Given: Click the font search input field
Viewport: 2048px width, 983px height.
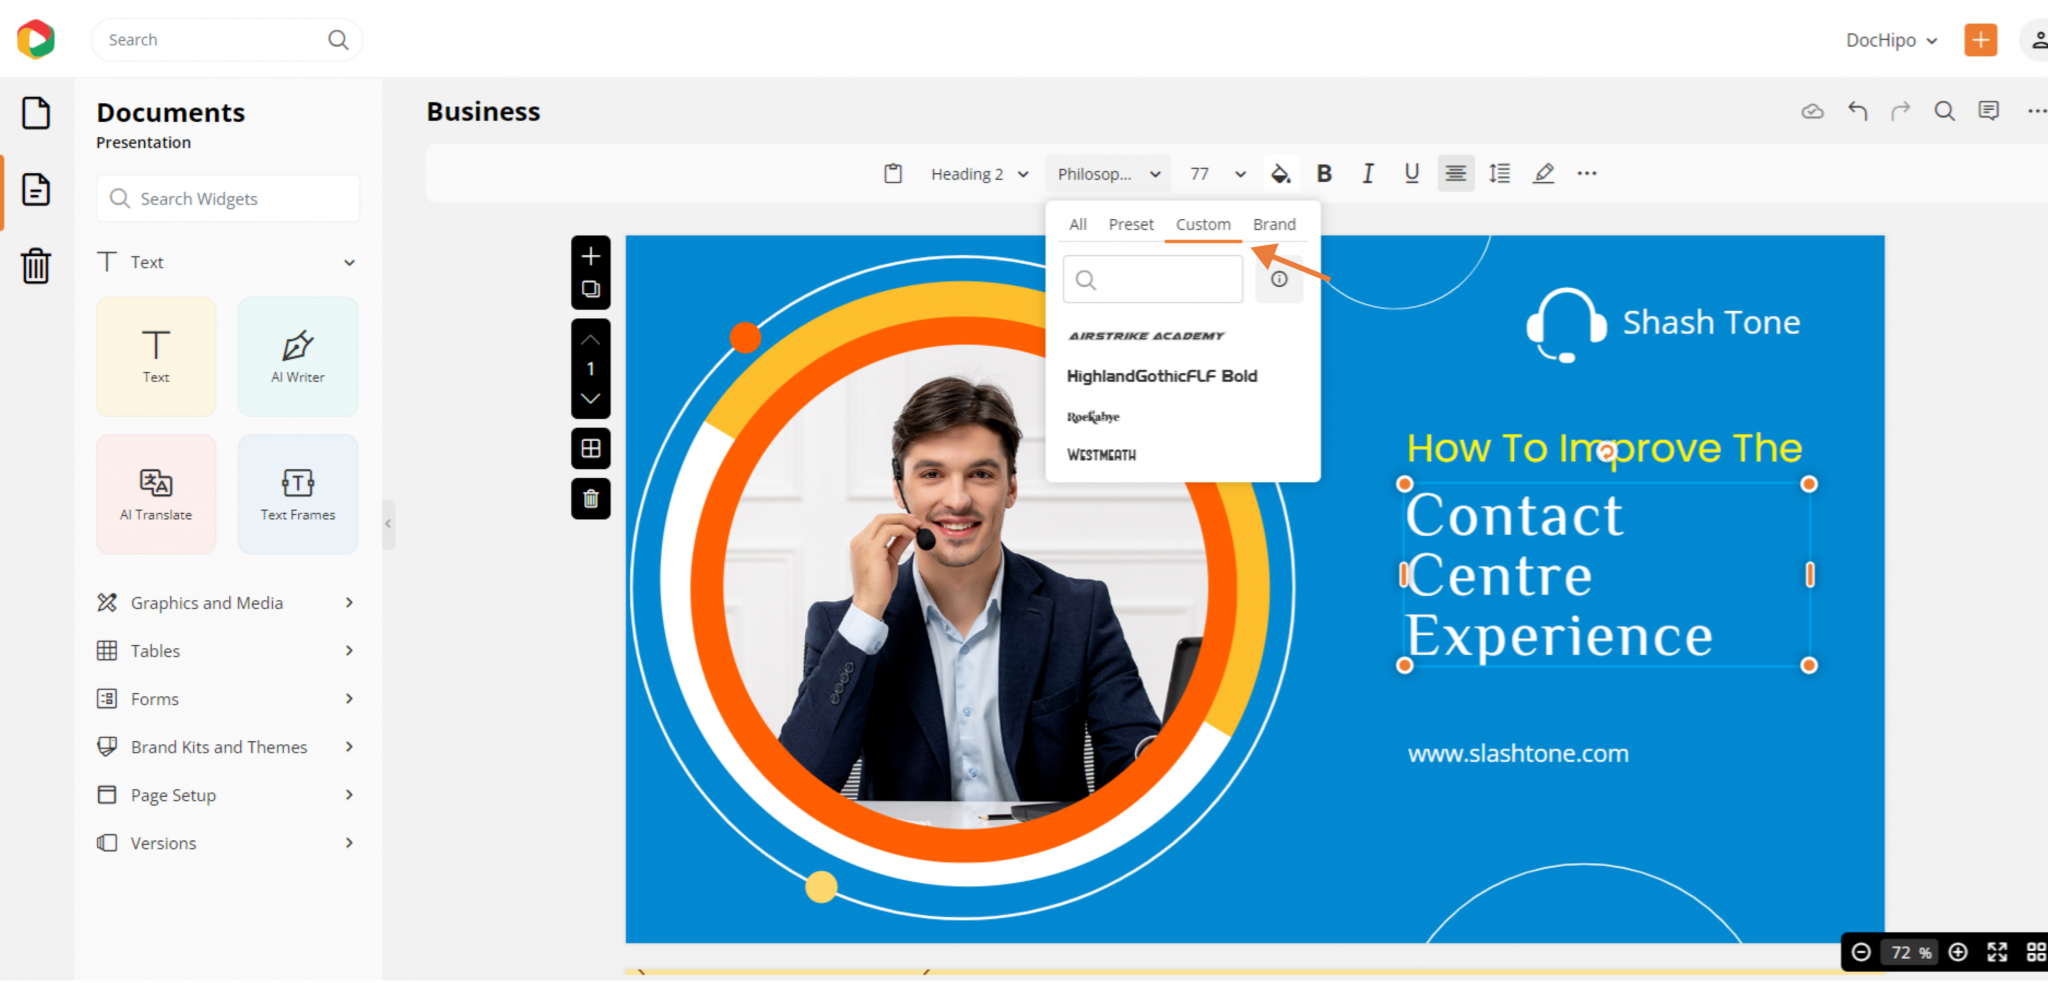Looking at the screenshot, I should click(1152, 279).
